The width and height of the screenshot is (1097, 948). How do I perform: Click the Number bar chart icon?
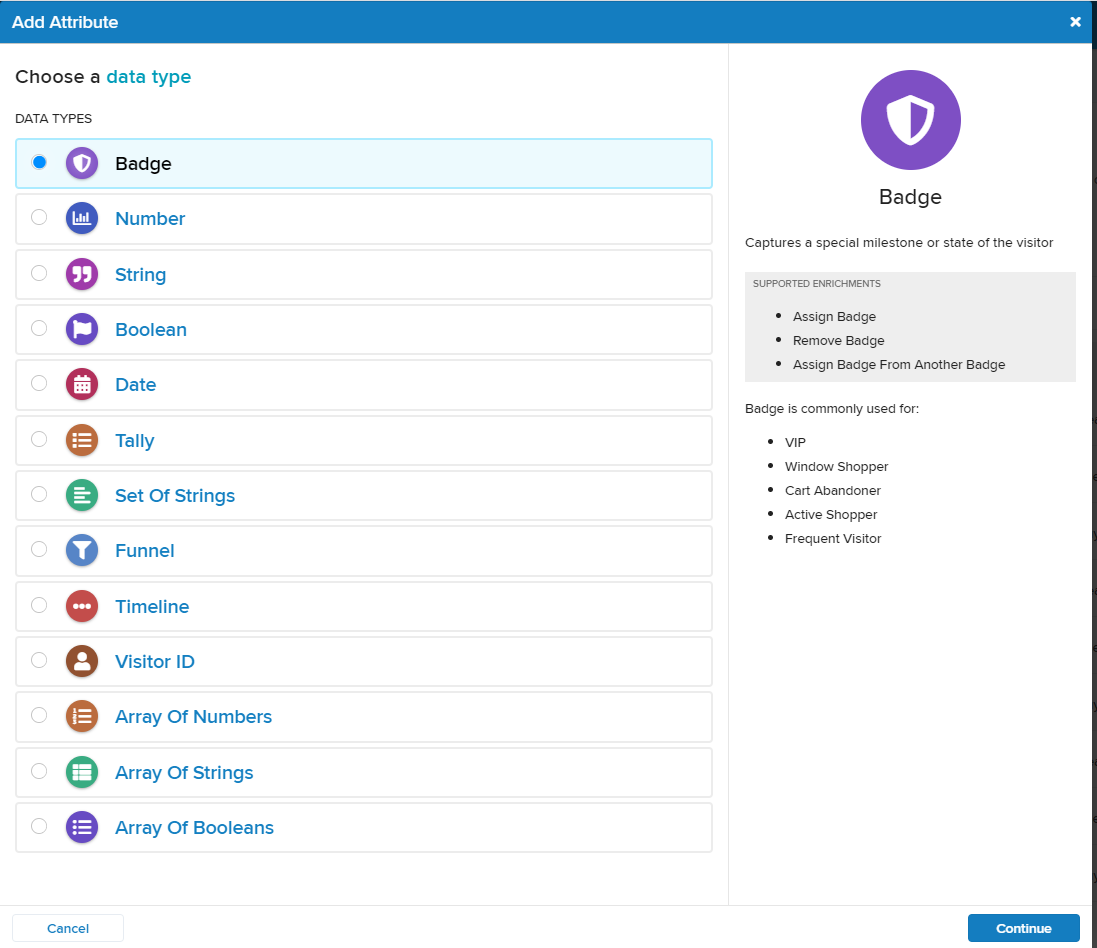point(82,219)
